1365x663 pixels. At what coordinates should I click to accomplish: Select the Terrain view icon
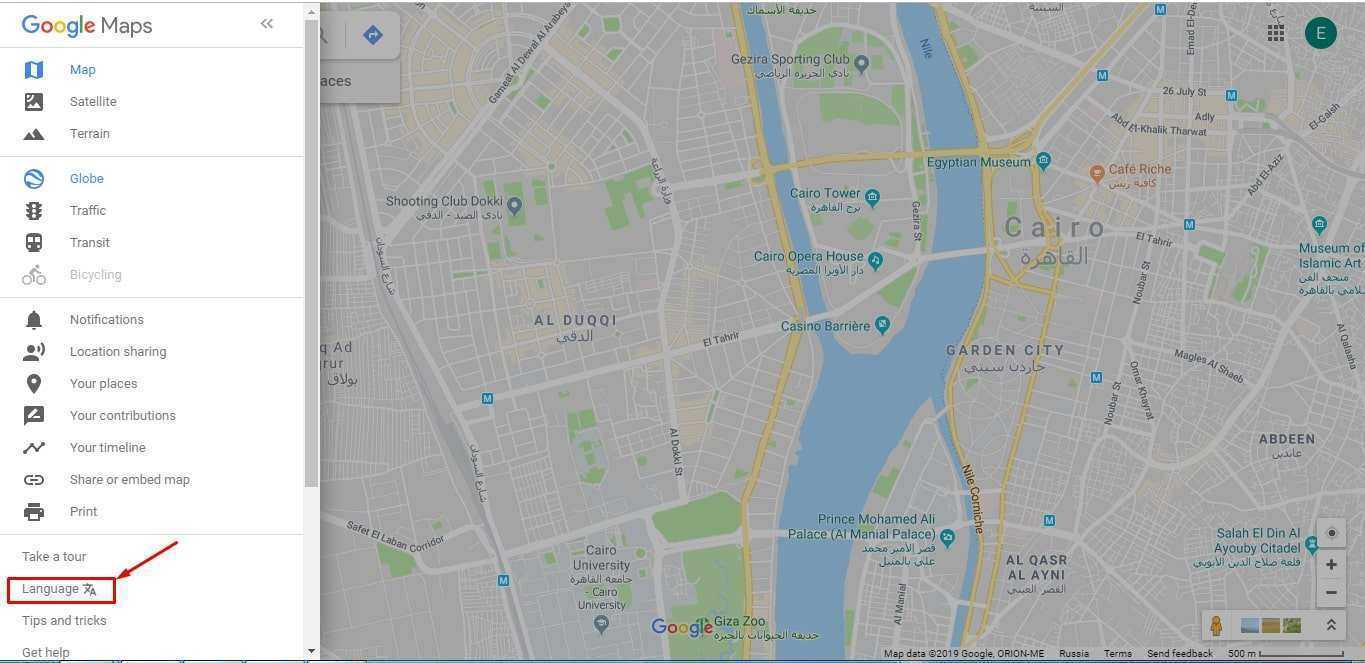click(x=34, y=134)
